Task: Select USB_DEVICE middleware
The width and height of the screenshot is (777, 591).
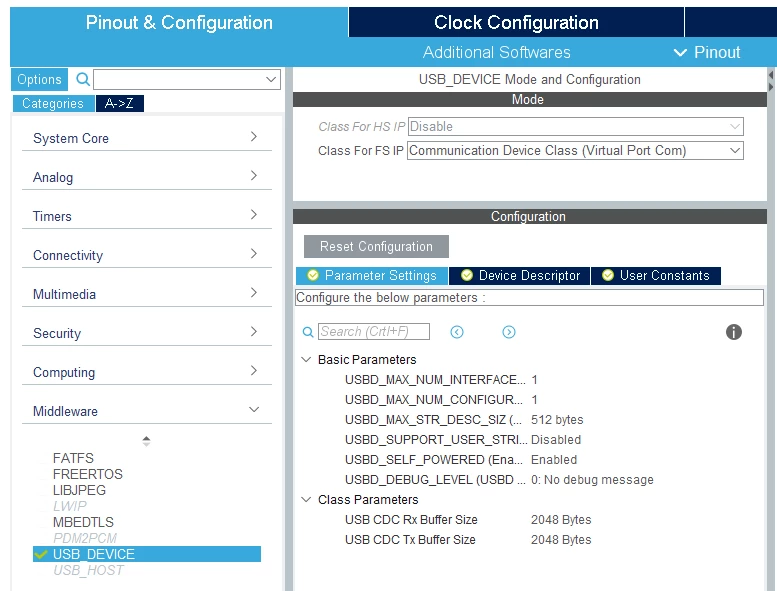Action: point(147,554)
